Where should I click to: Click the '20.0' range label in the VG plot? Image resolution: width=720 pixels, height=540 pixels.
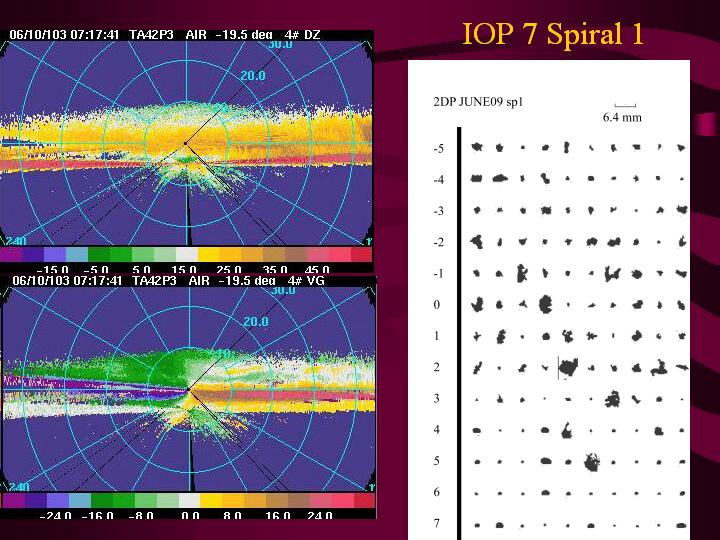256,321
